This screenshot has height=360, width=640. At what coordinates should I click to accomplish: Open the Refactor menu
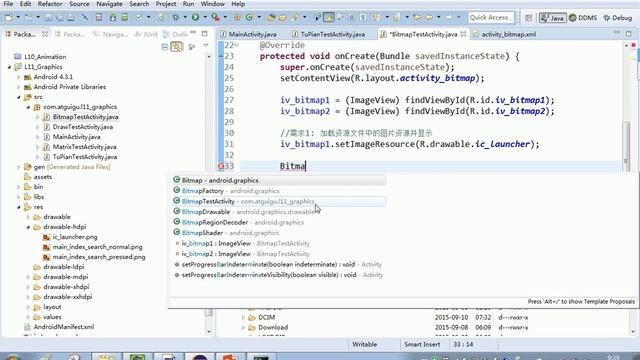click(x=50, y=4)
